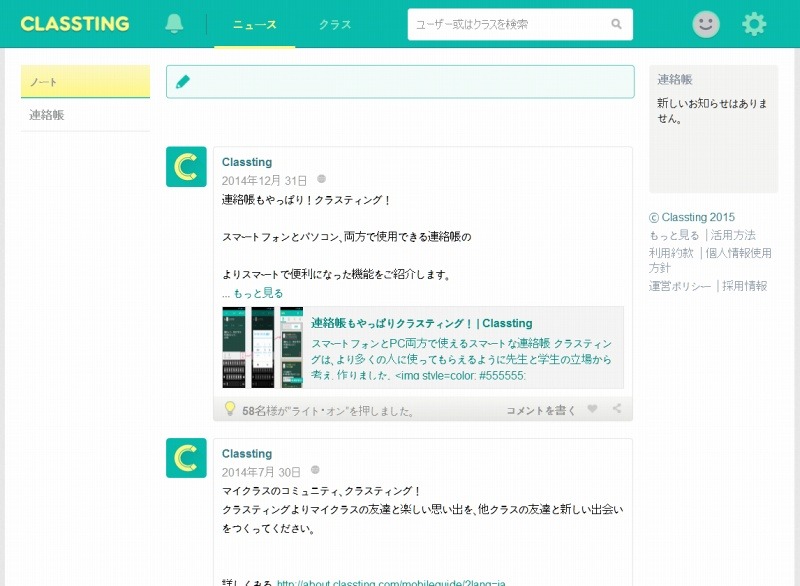Open link preview title 連絡帳もやっぱりクラスティング

421,323
